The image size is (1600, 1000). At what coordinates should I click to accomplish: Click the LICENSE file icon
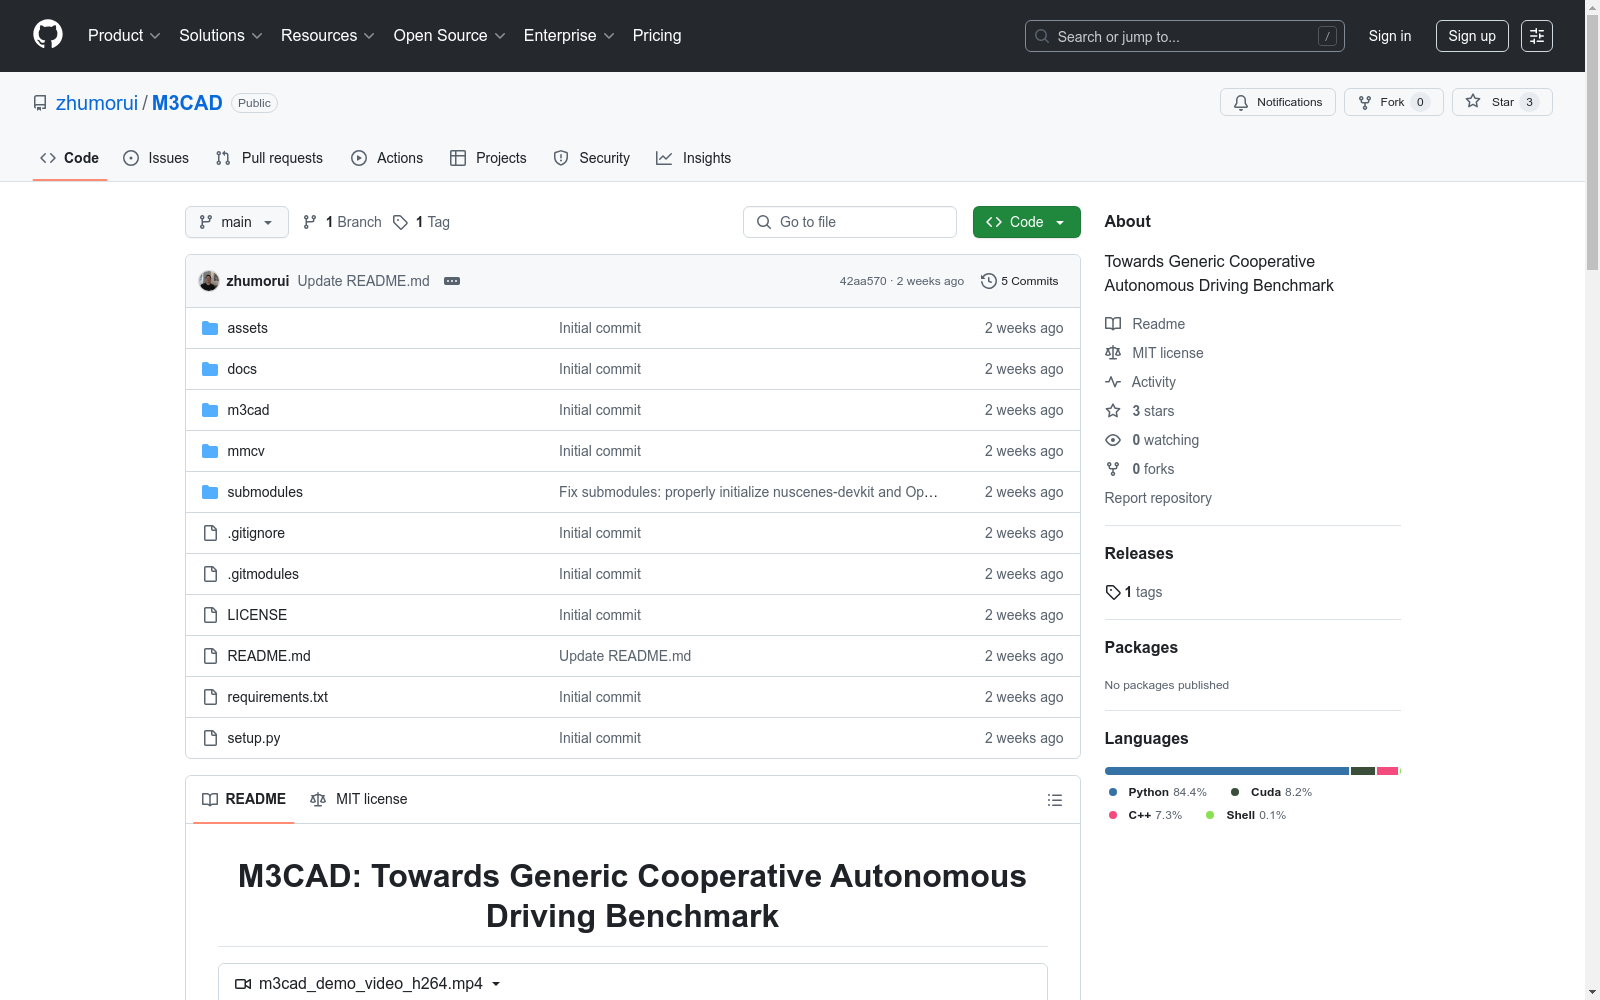click(210, 615)
